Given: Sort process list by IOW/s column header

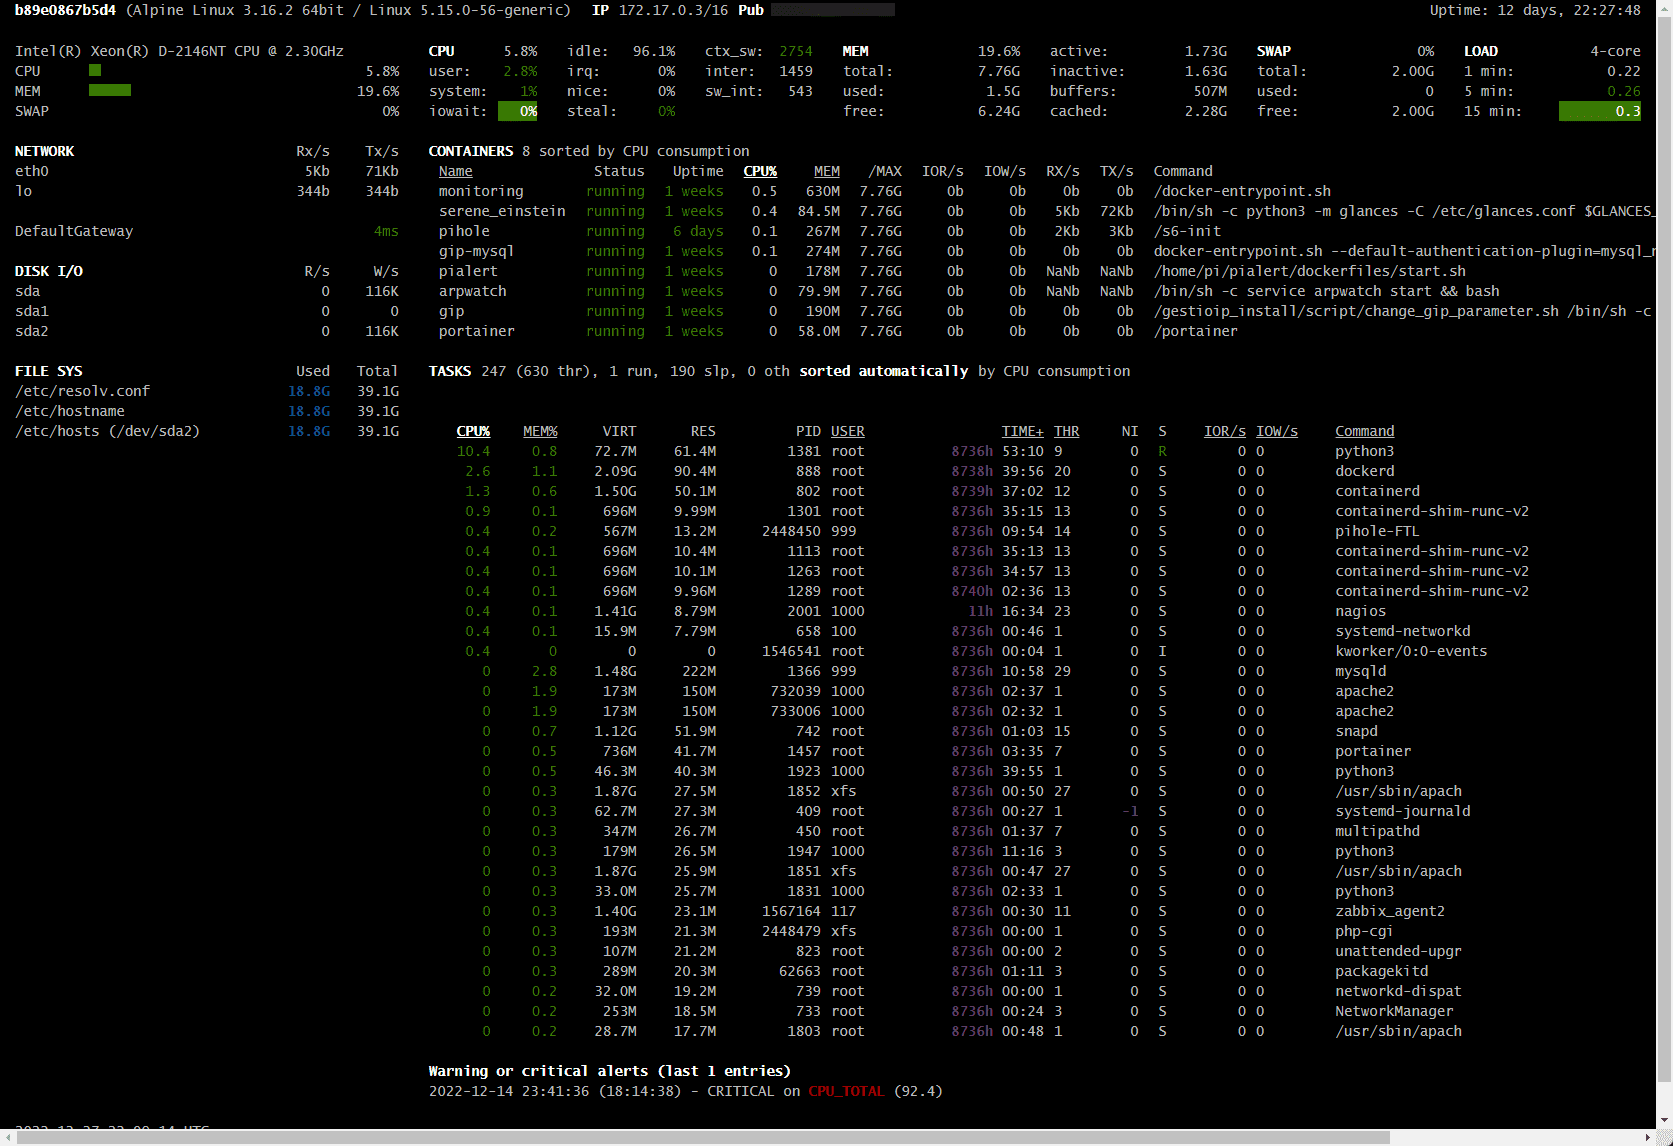Looking at the screenshot, I should point(1276,431).
